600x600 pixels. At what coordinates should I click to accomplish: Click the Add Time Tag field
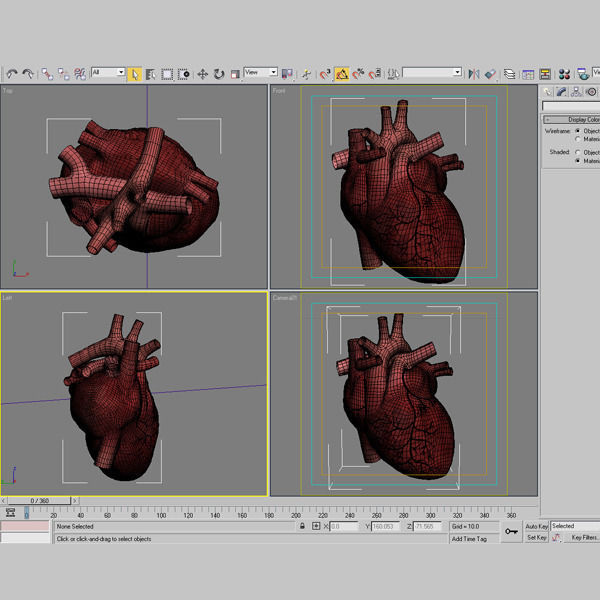click(474, 538)
